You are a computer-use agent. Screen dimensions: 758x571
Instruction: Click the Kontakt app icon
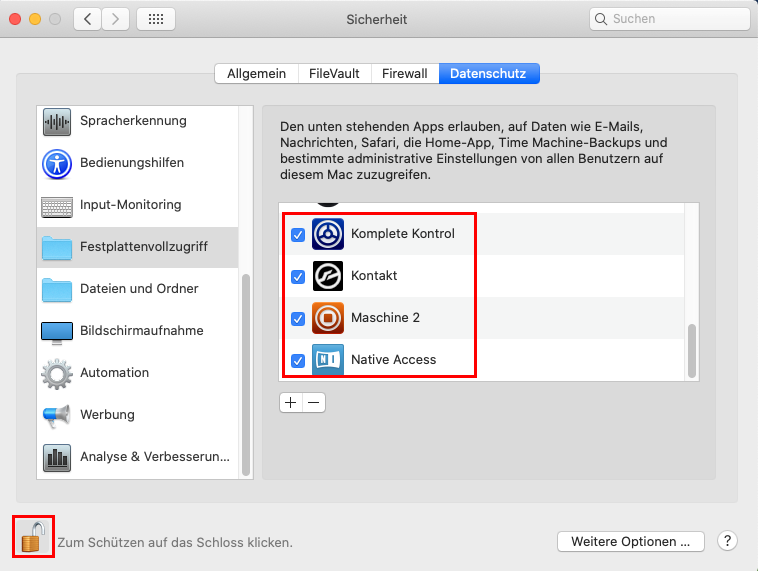point(328,276)
